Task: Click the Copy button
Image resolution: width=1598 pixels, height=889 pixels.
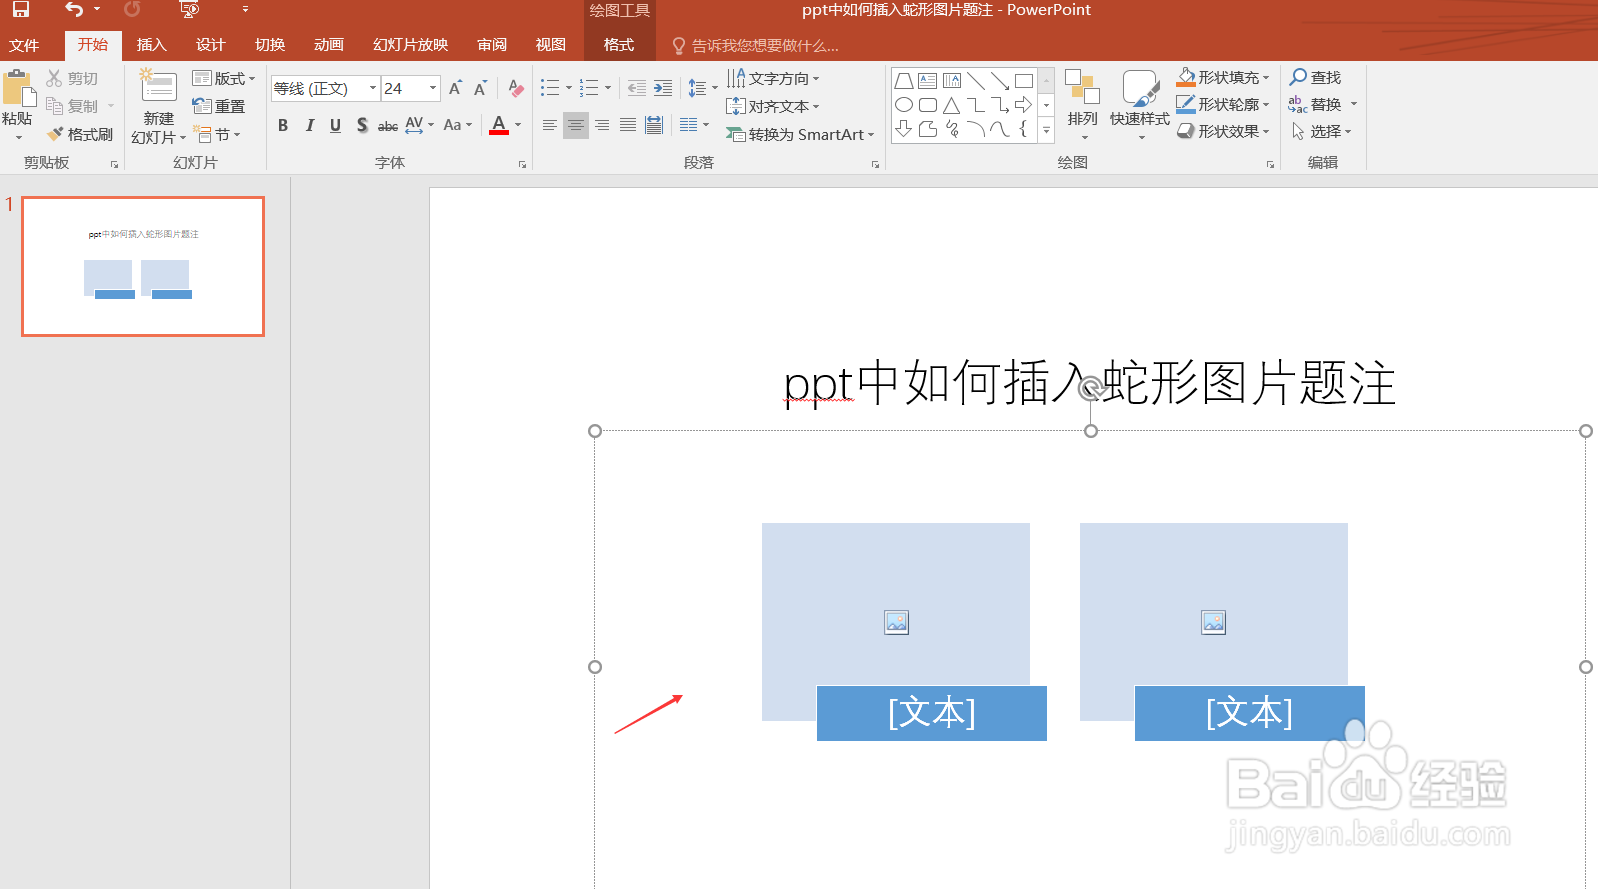Action: click(x=72, y=106)
